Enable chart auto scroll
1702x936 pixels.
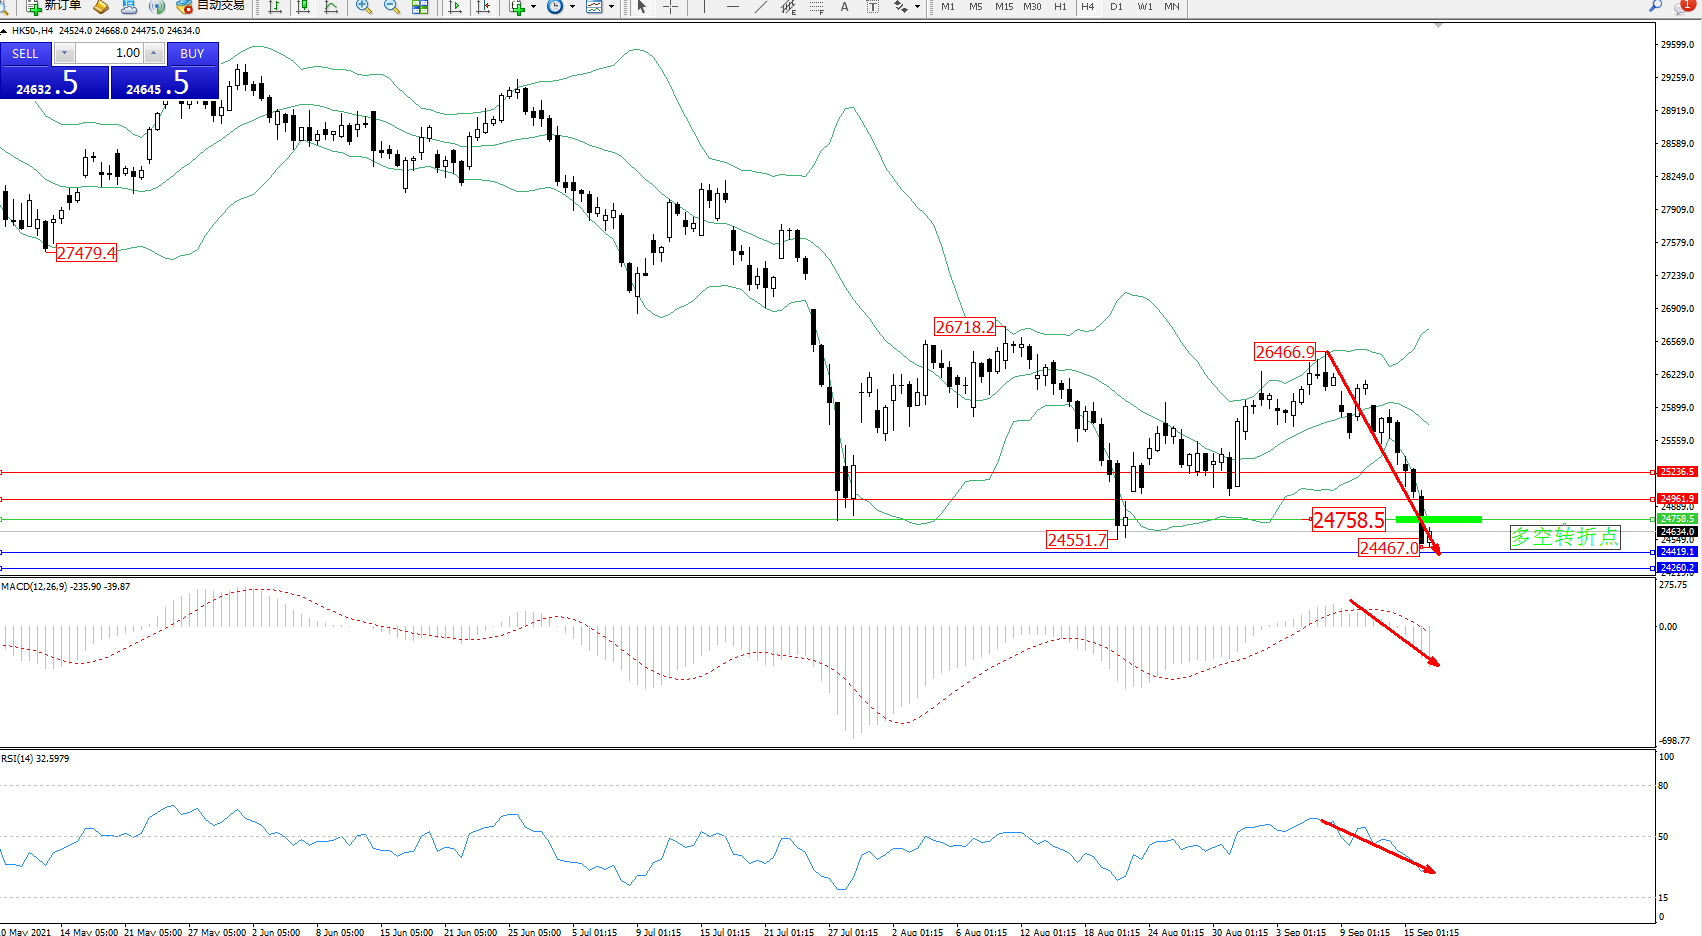click(455, 7)
